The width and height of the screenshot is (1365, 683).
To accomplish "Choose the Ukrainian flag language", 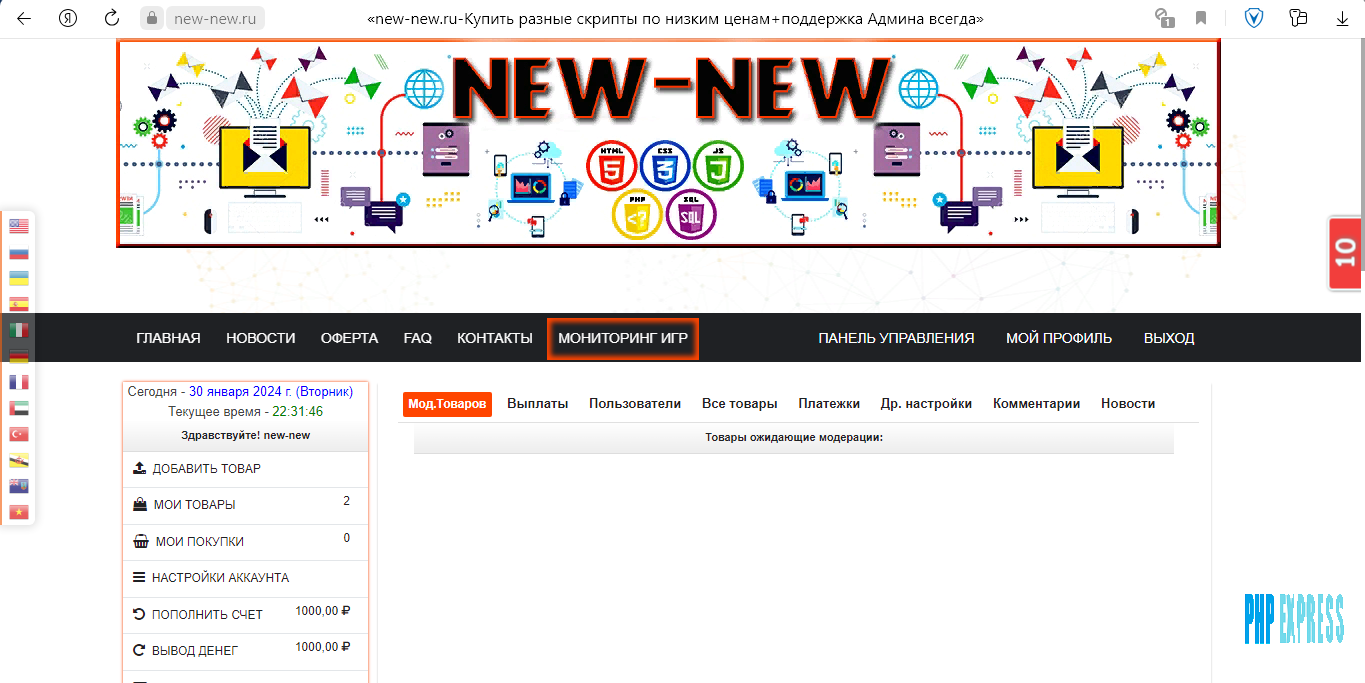I will 19,278.
